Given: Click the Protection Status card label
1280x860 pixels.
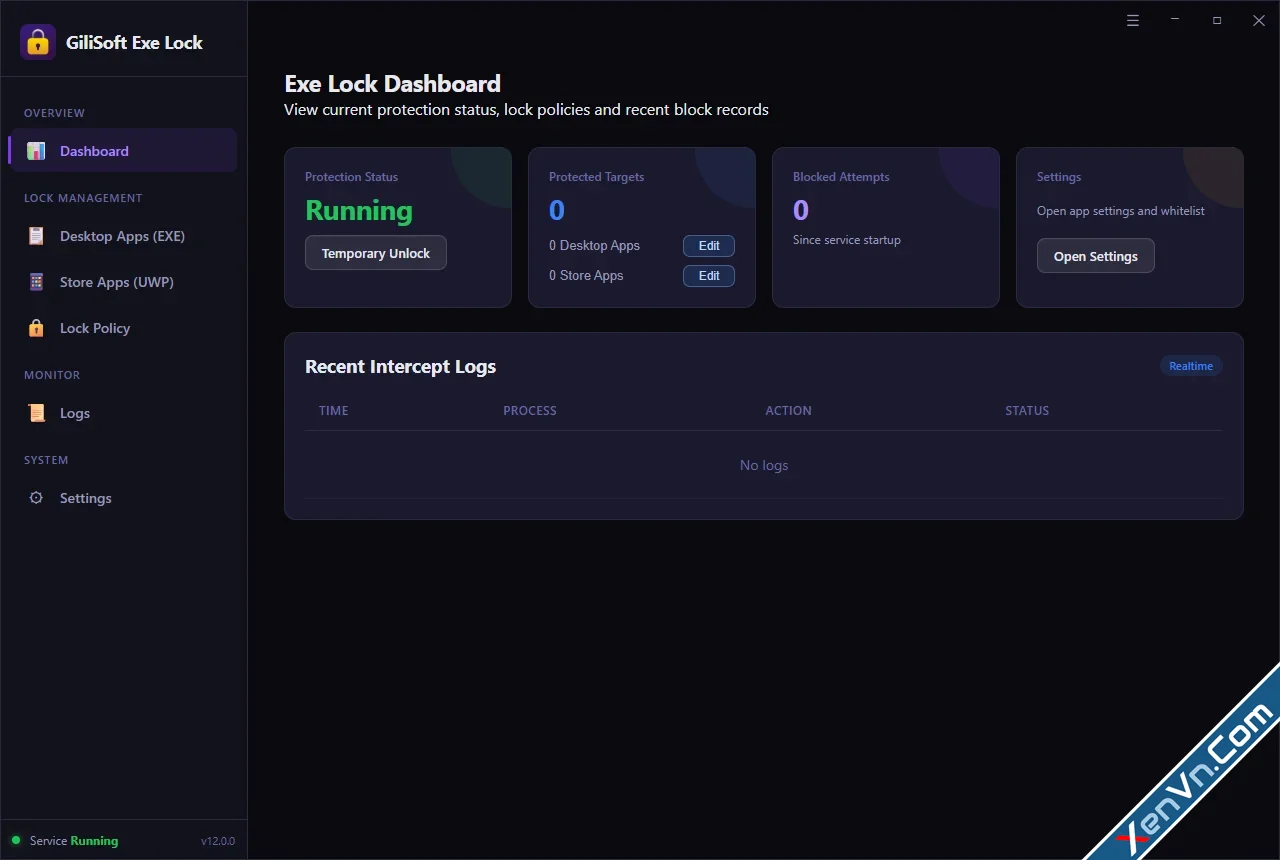Looking at the screenshot, I should tap(352, 177).
